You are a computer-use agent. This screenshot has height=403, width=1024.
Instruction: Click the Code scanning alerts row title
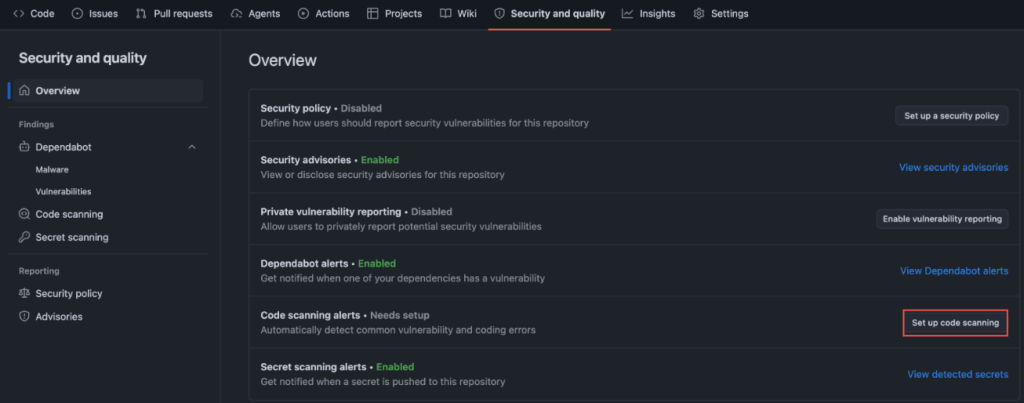click(x=310, y=315)
